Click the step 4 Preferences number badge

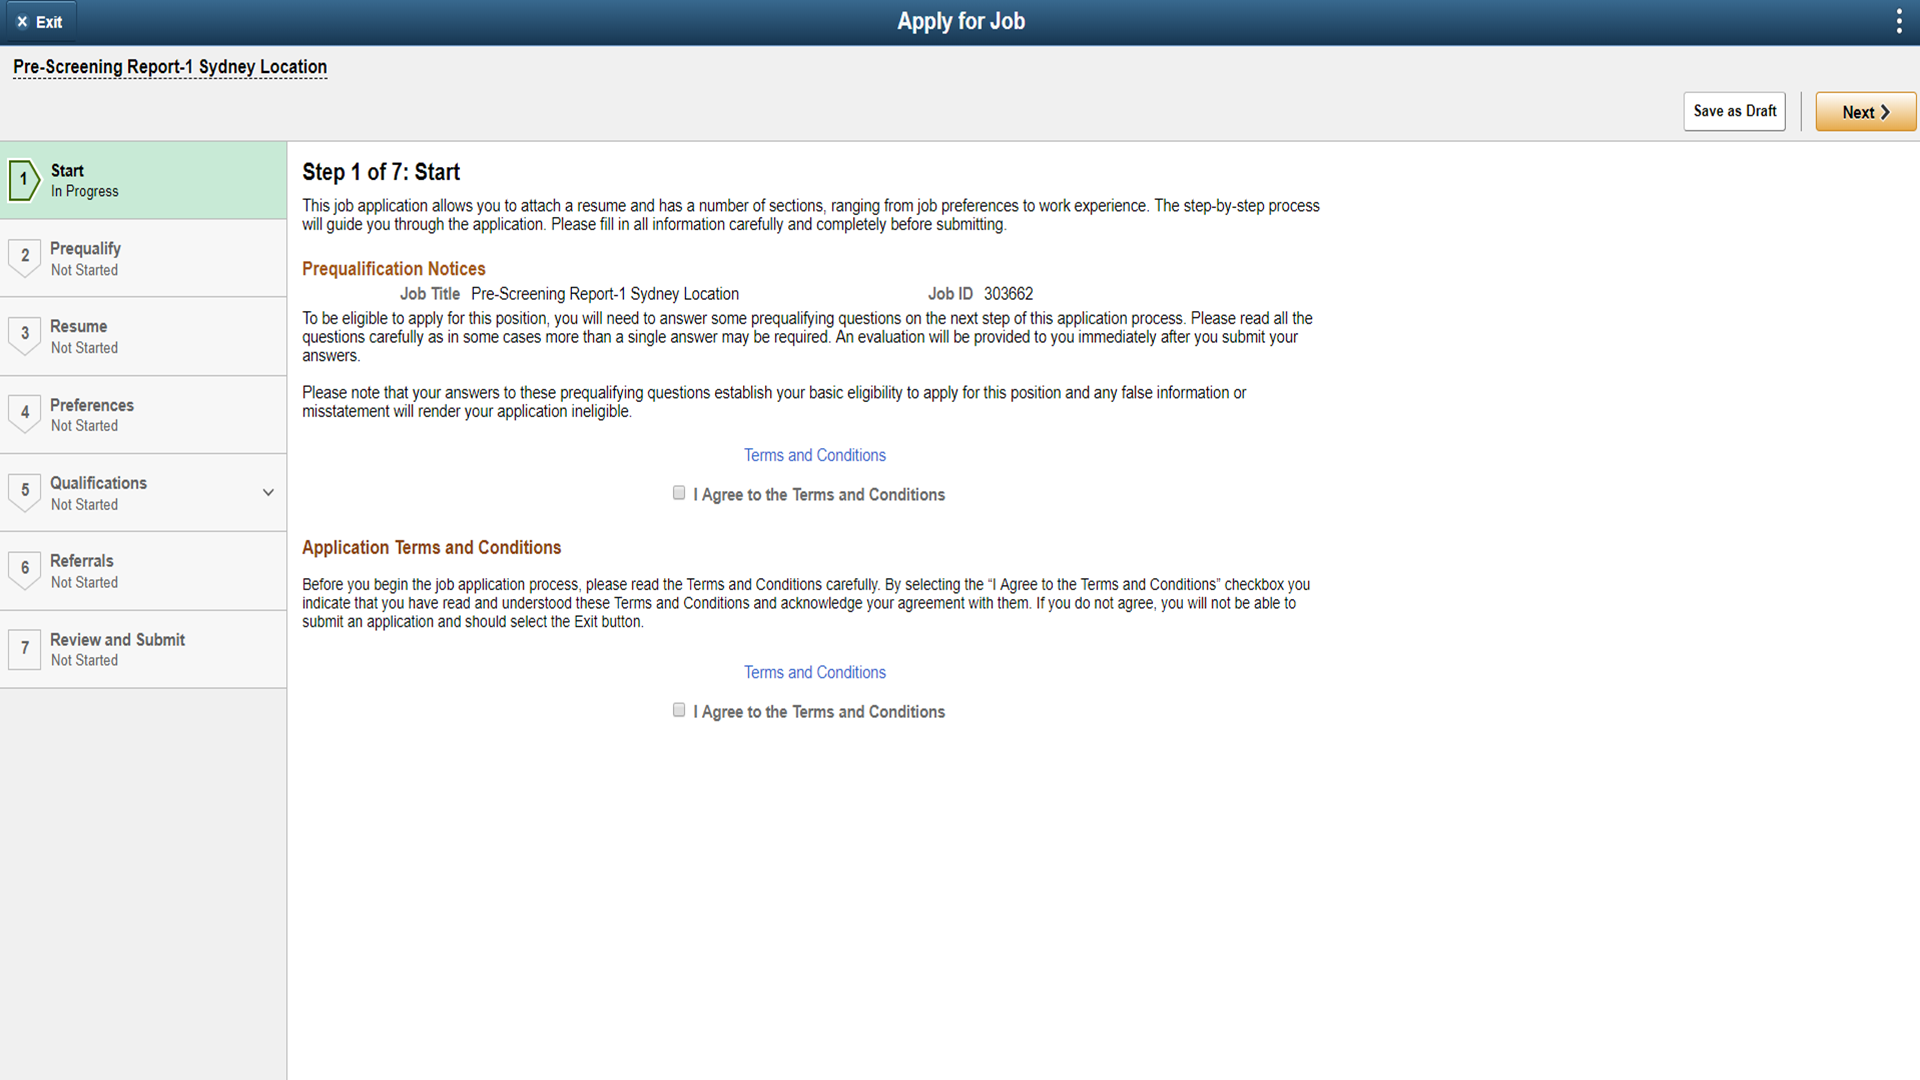25,412
